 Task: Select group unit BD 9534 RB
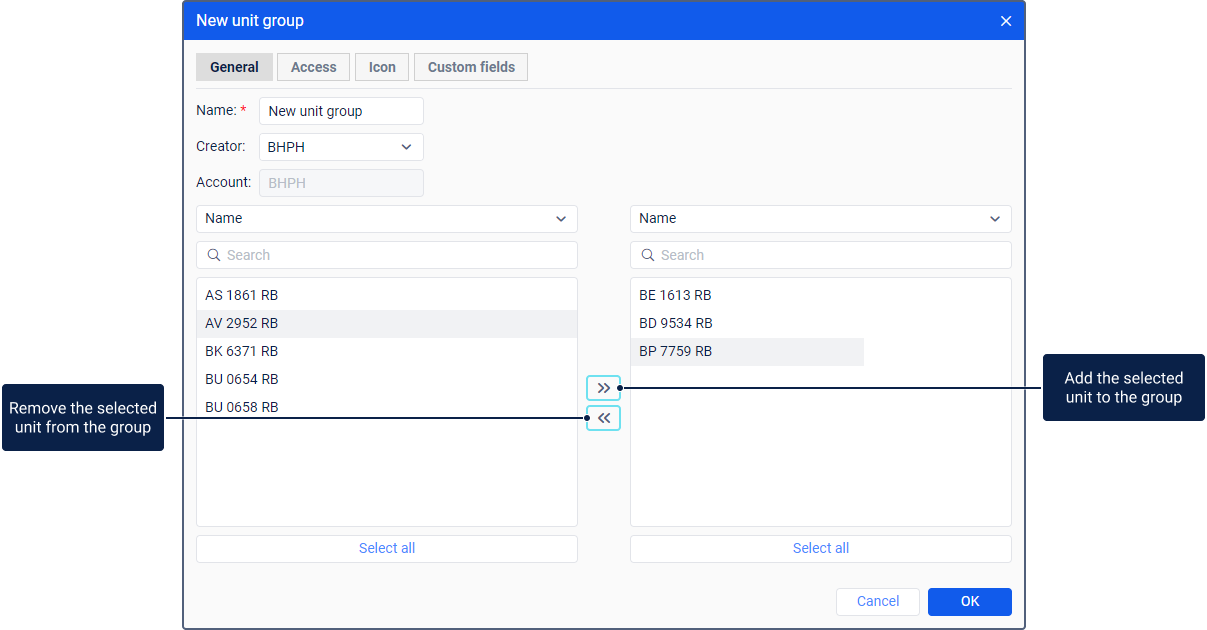747,324
